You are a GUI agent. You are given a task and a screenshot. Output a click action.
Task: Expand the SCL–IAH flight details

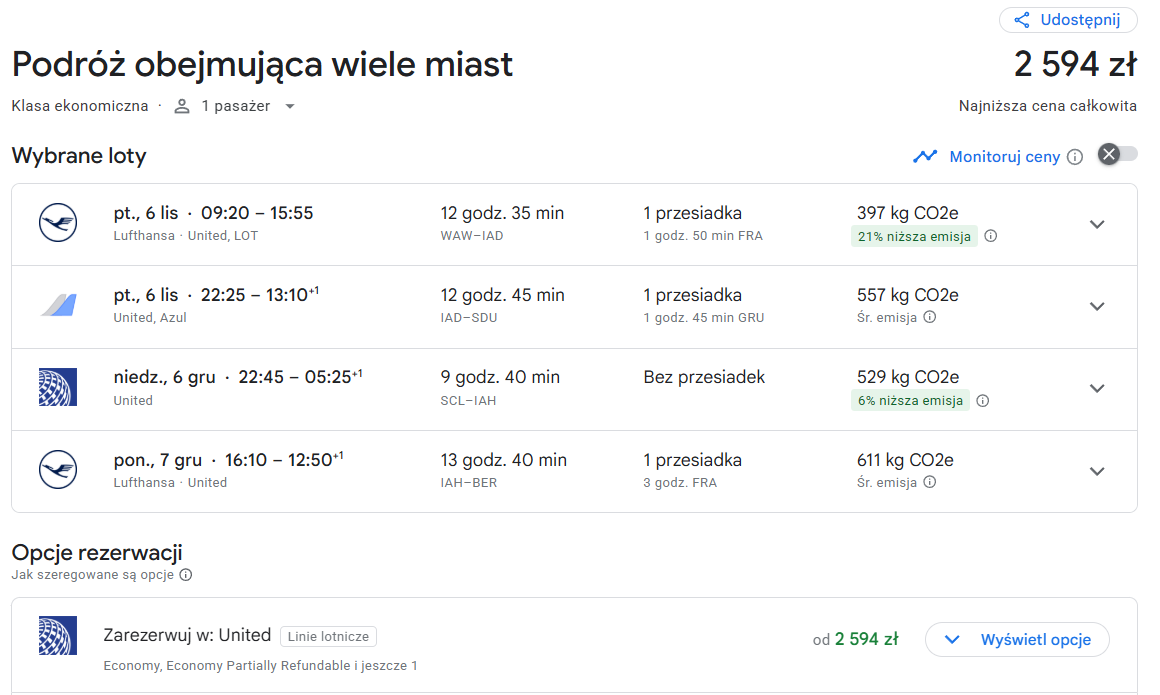(x=1097, y=389)
